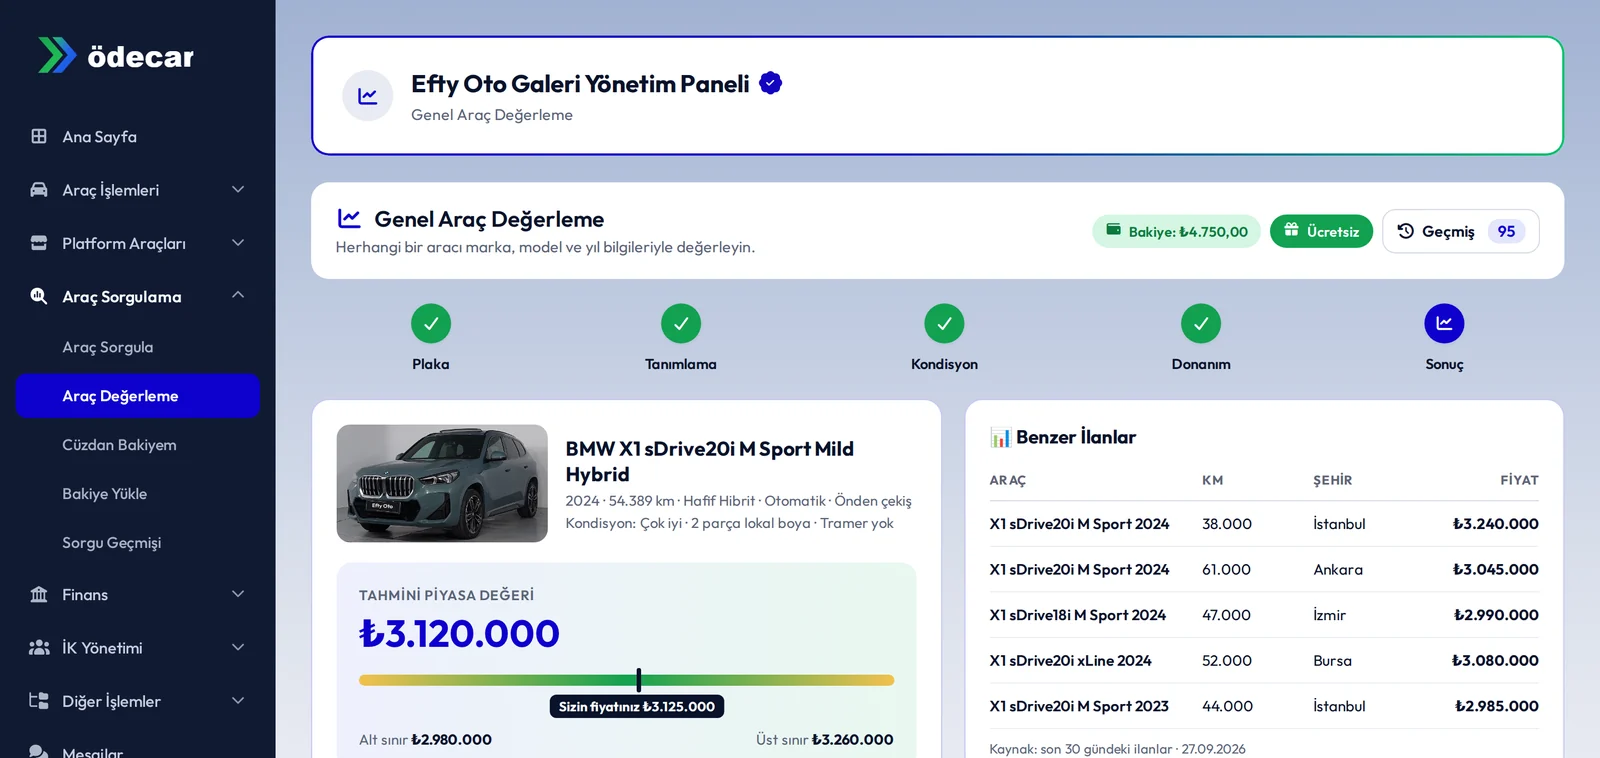Click the header chart icon circle

(x=368, y=96)
